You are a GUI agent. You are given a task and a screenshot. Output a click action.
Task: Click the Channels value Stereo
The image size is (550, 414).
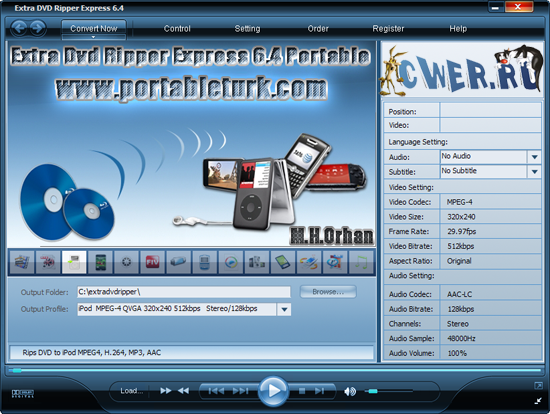(x=458, y=324)
